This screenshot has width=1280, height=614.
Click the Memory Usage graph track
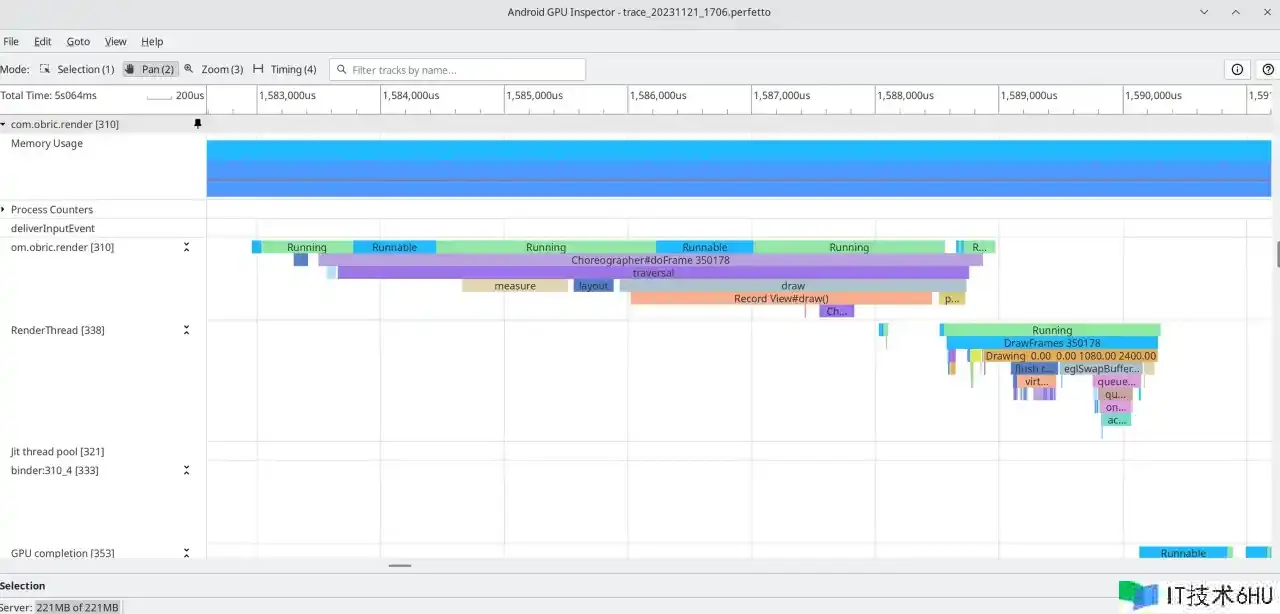(739, 168)
